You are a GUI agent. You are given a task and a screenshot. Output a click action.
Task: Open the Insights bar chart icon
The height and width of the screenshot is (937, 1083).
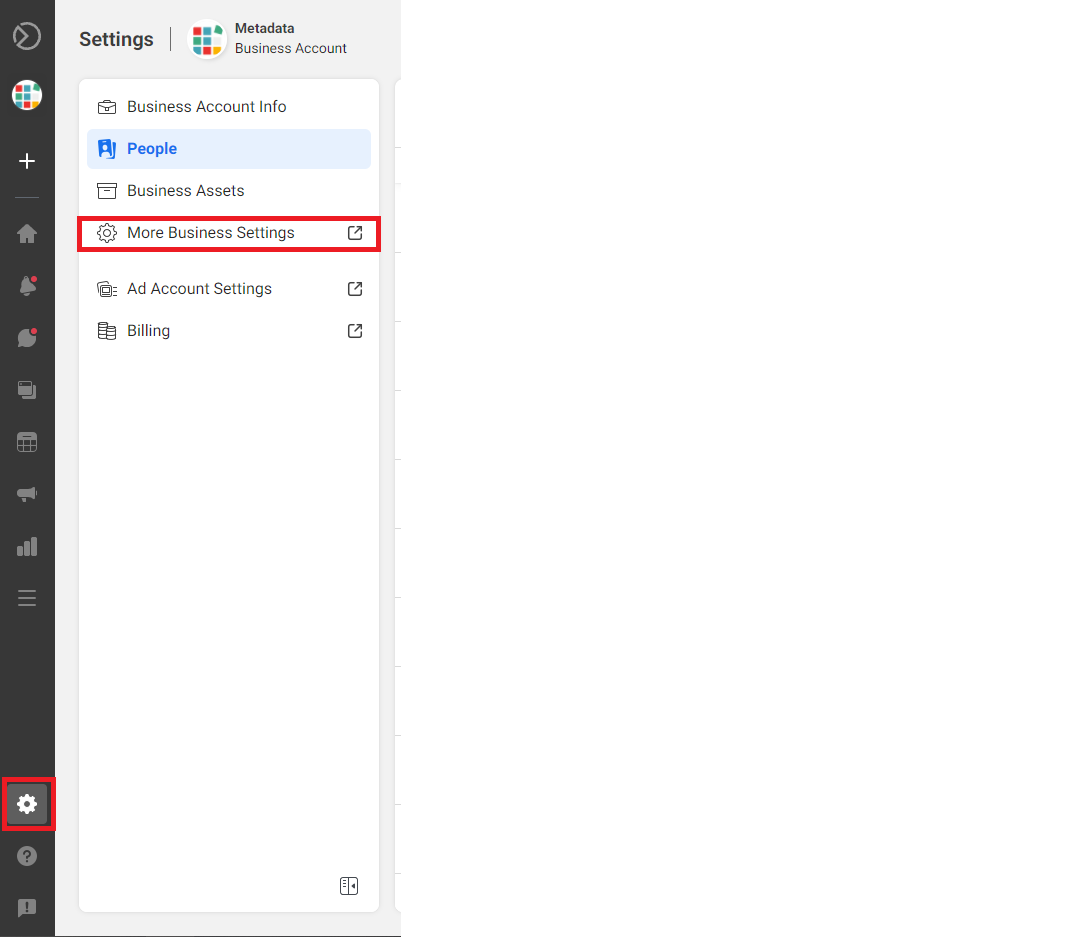coord(27,546)
